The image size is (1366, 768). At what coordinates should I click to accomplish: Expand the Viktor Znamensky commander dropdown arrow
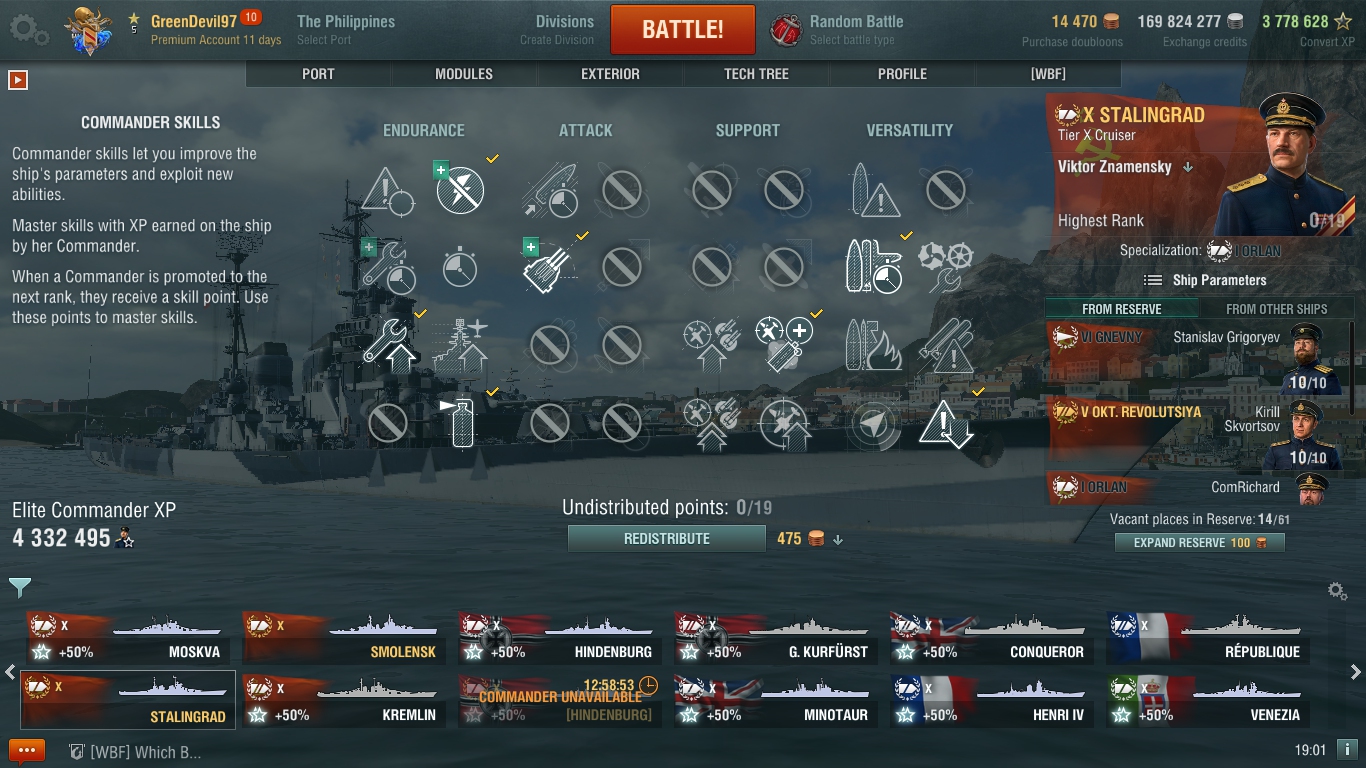tap(1188, 168)
